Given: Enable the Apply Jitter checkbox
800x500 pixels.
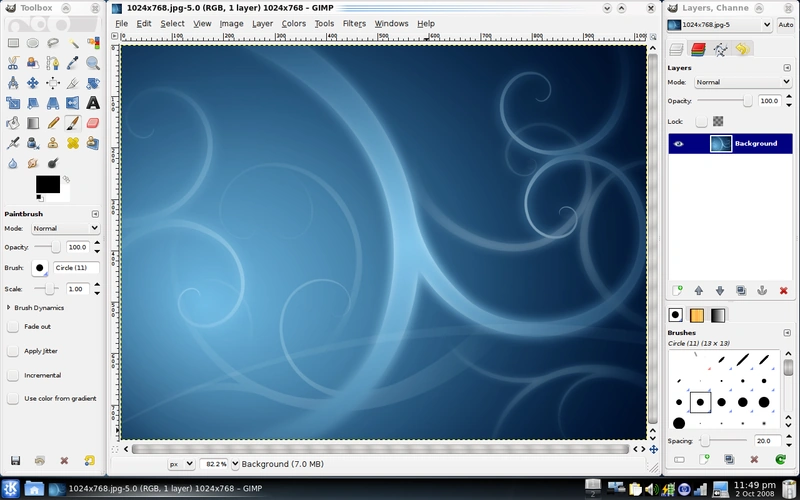Looking at the screenshot, I should [13, 351].
